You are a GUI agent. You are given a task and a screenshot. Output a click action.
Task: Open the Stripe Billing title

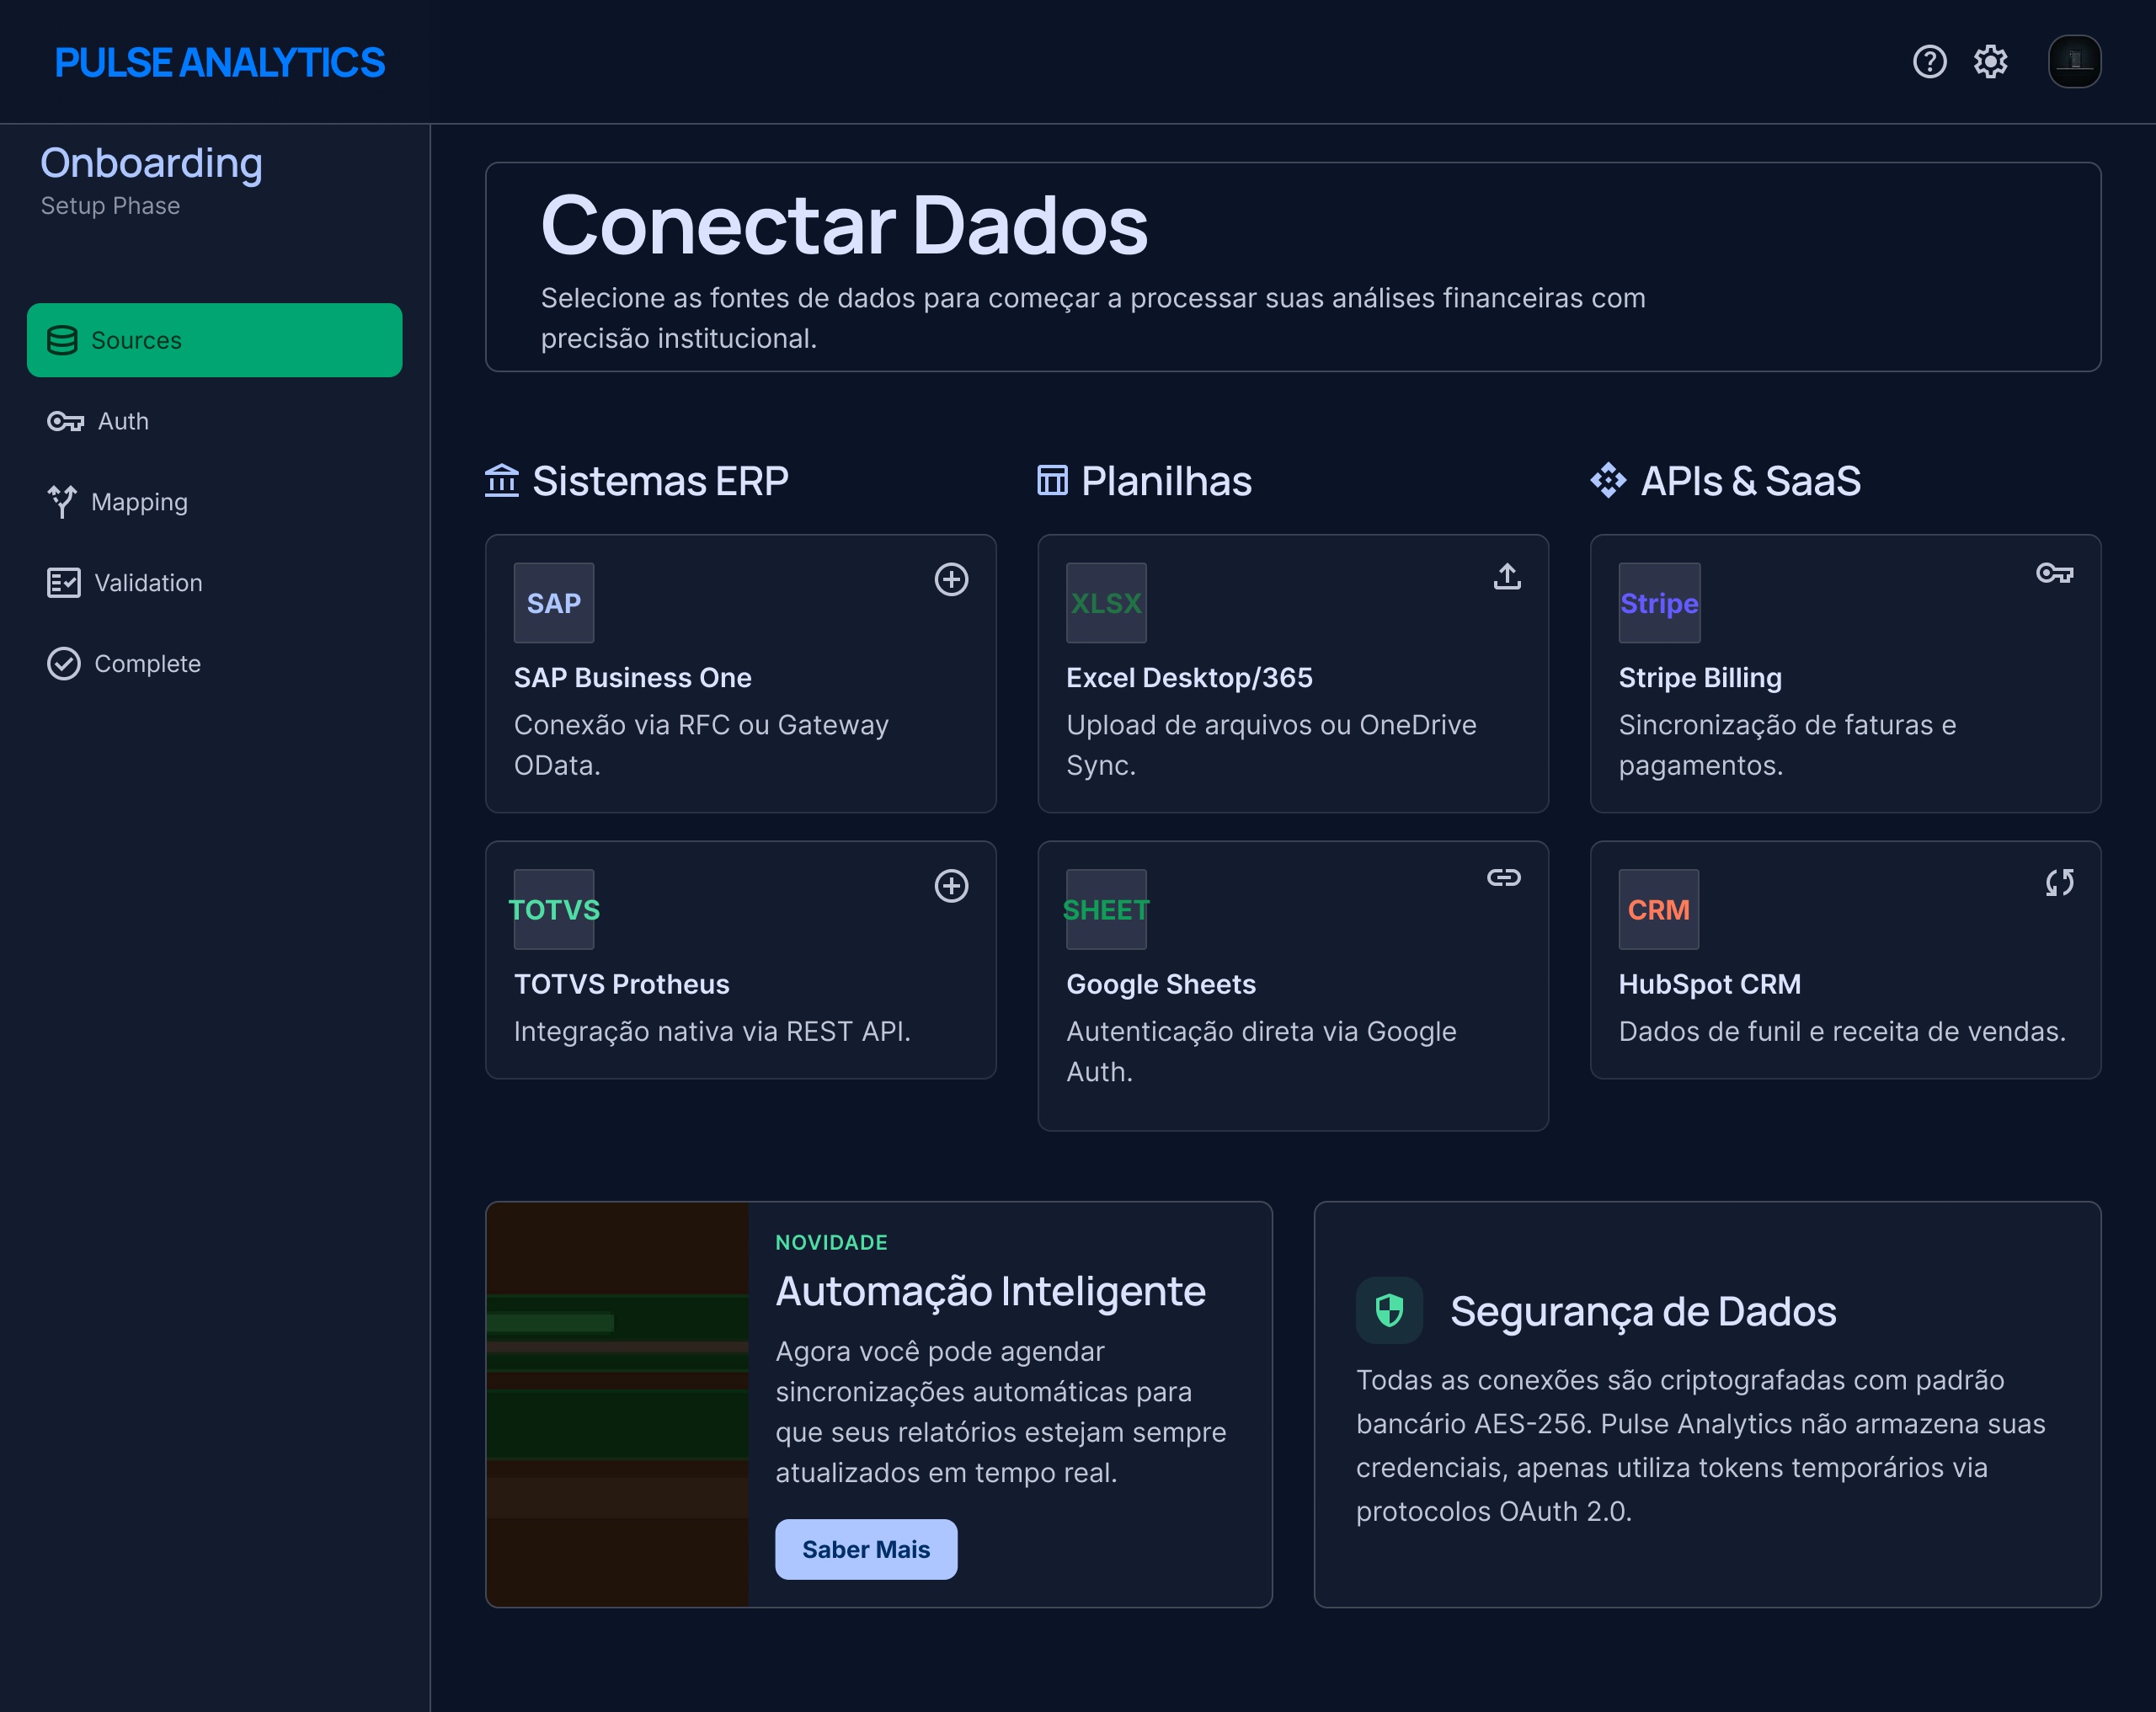[x=1700, y=678]
